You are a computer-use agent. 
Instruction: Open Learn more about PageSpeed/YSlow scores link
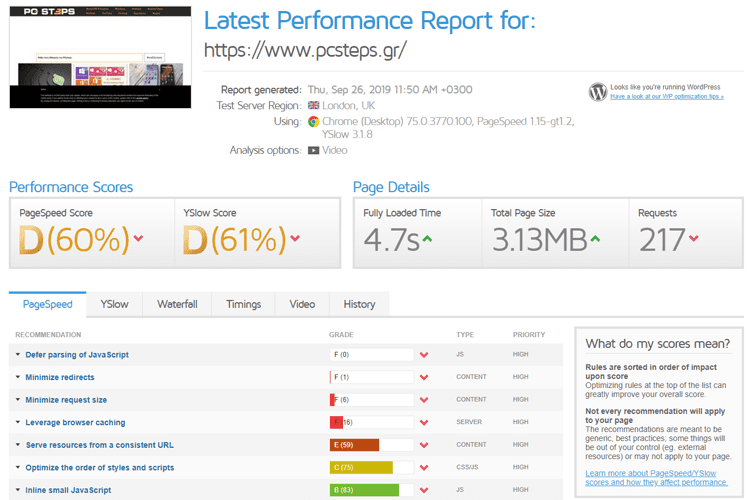point(656,478)
